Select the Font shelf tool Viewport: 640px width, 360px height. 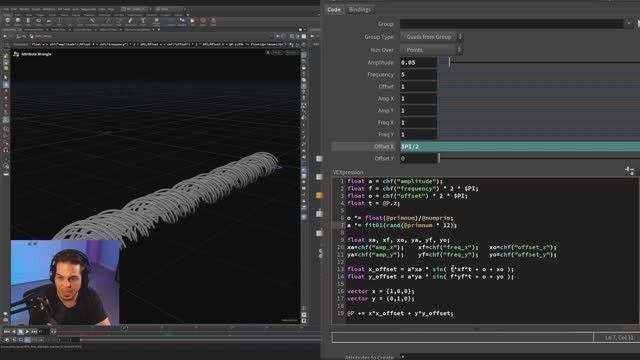(x=143, y=21)
